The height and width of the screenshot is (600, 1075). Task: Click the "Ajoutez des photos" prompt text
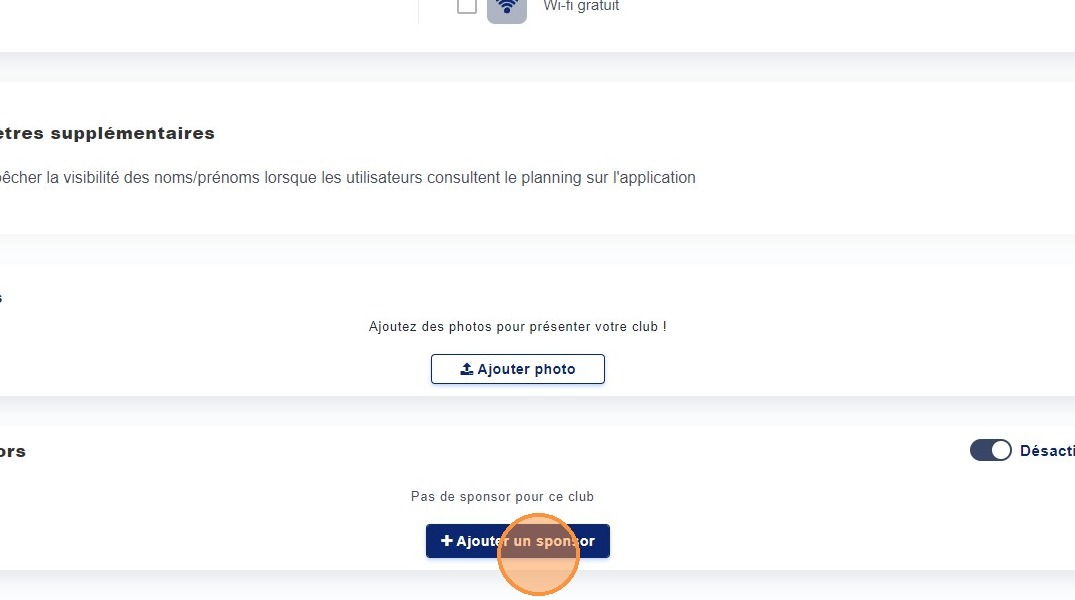pos(517,327)
